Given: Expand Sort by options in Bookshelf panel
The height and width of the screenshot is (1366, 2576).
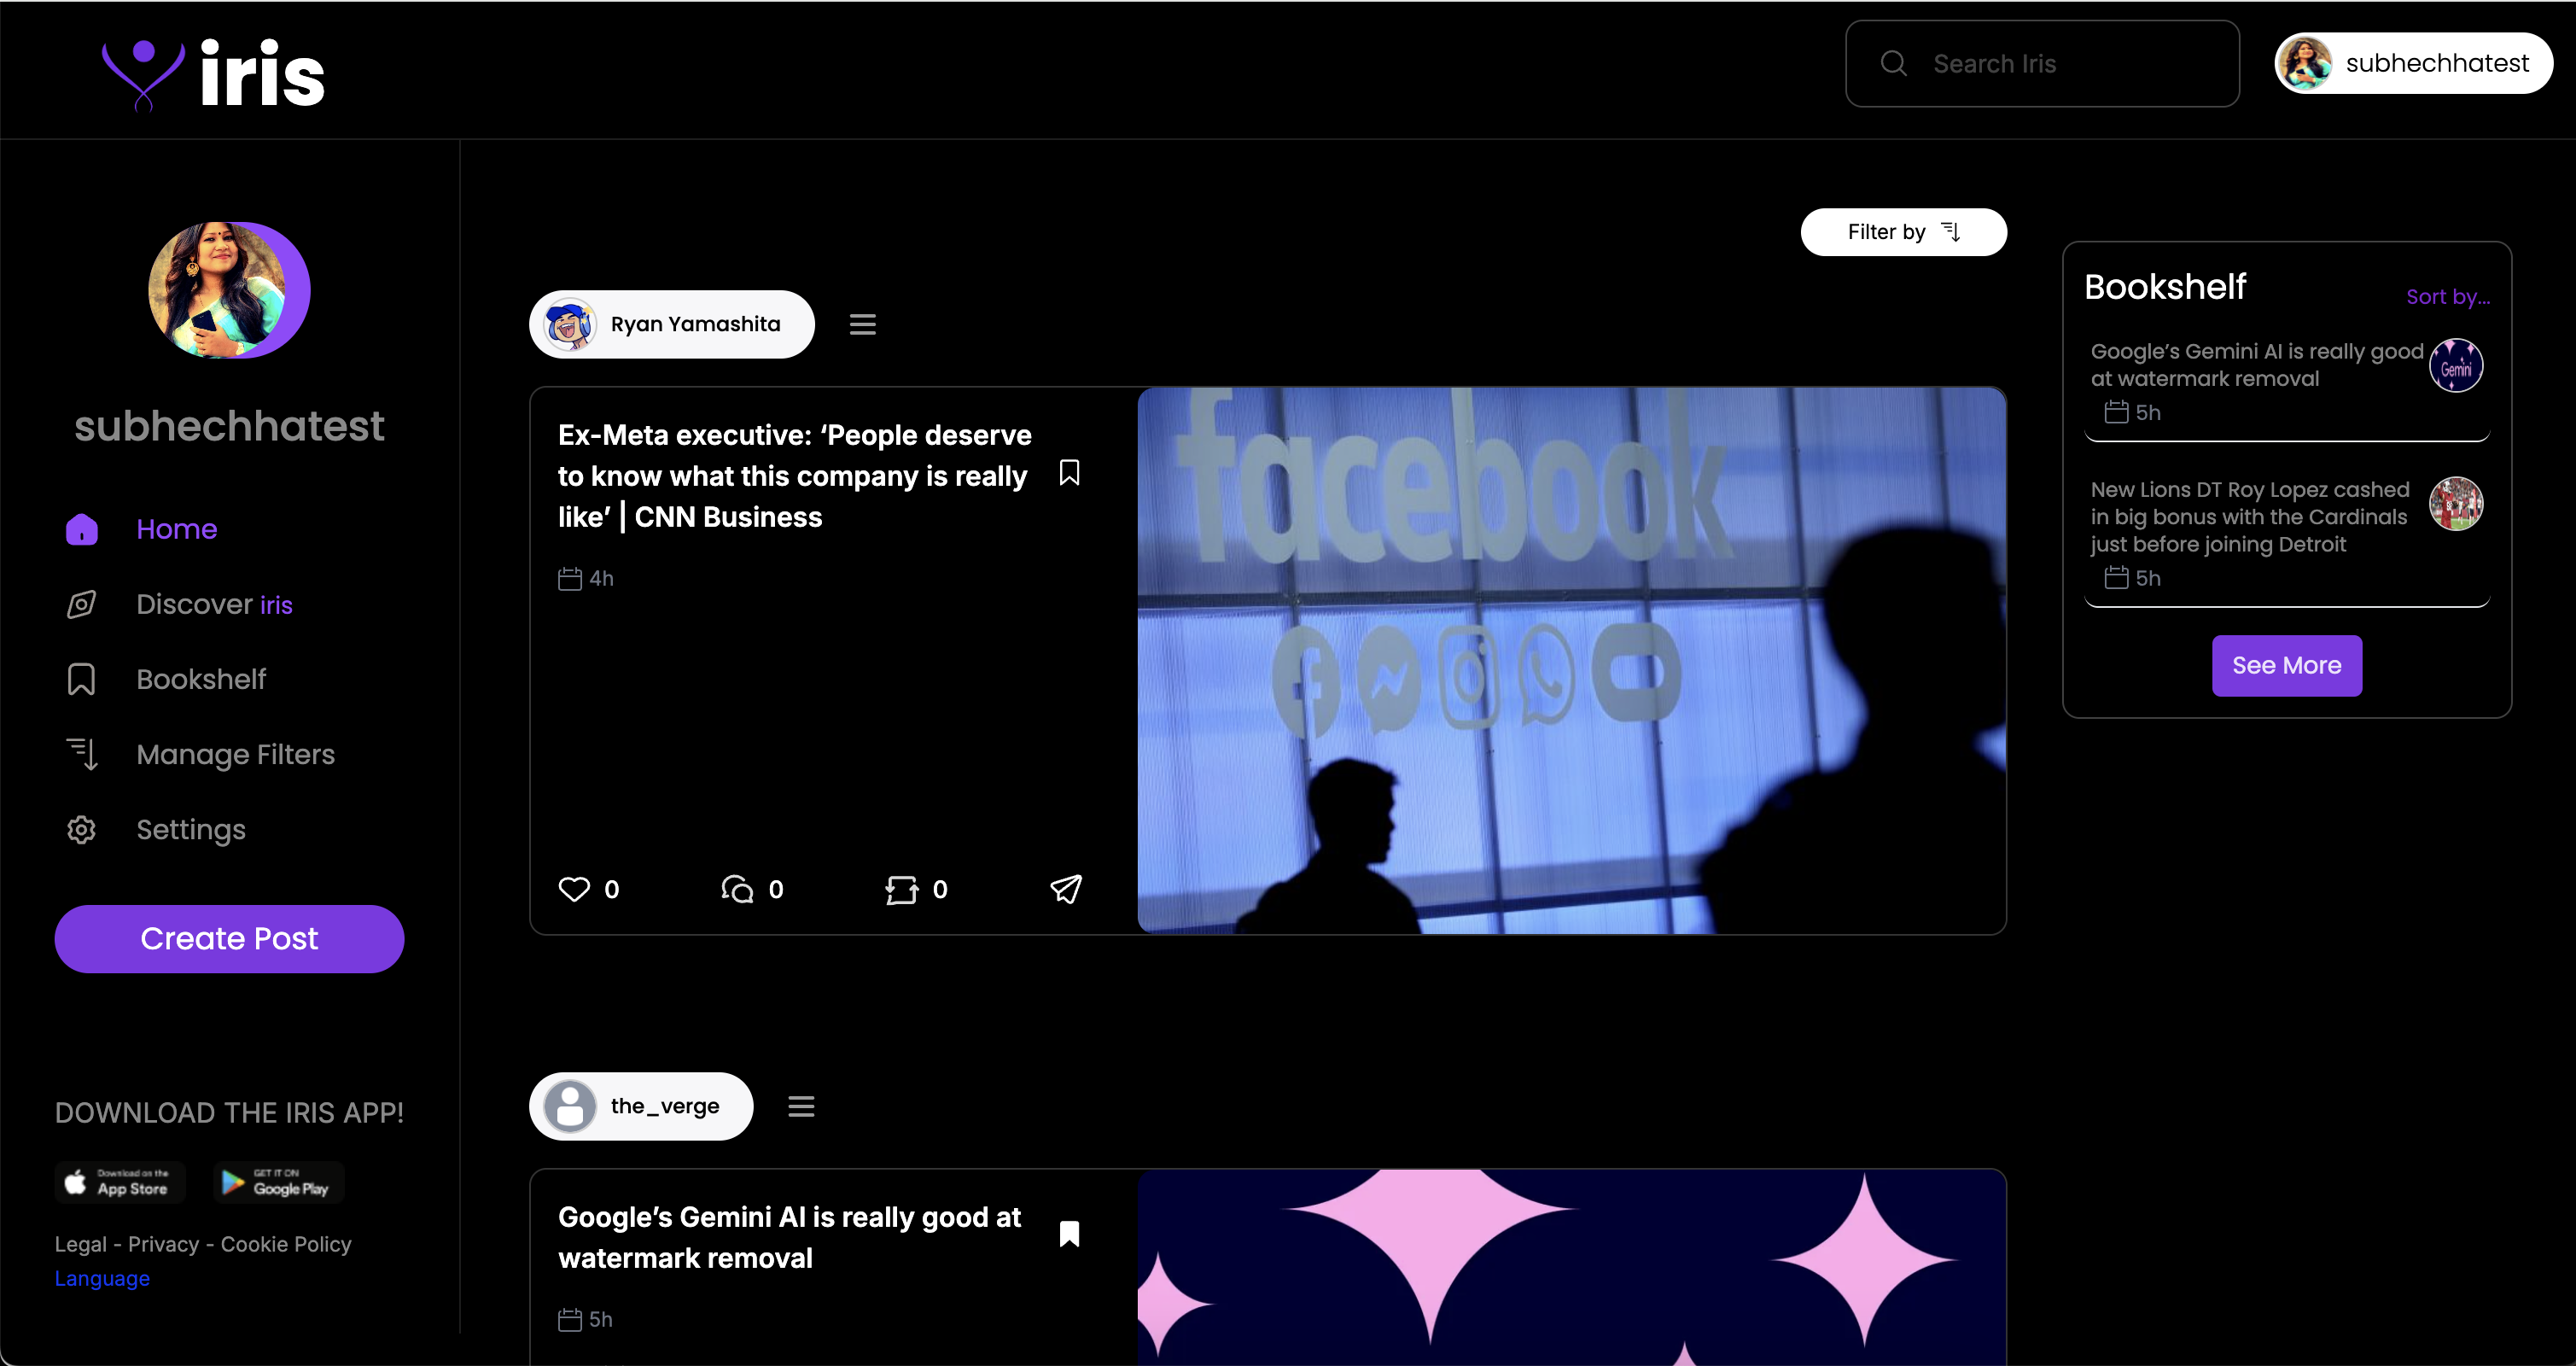Looking at the screenshot, I should click(x=2447, y=297).
